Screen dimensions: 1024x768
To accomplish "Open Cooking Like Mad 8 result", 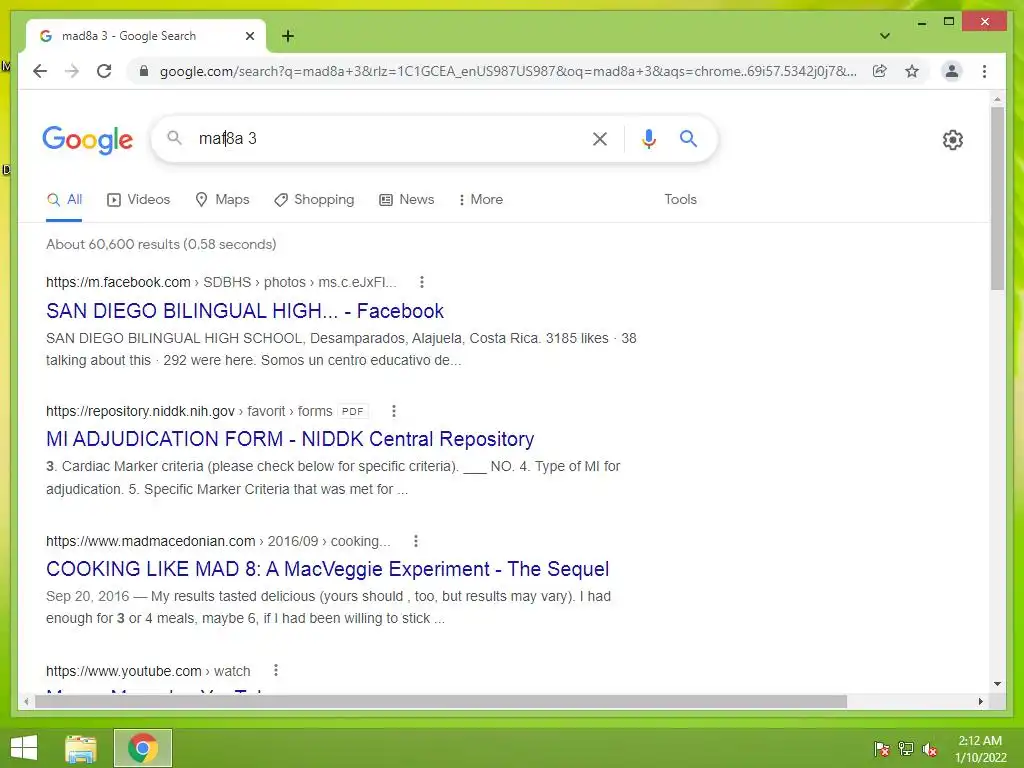I will 327,569.
